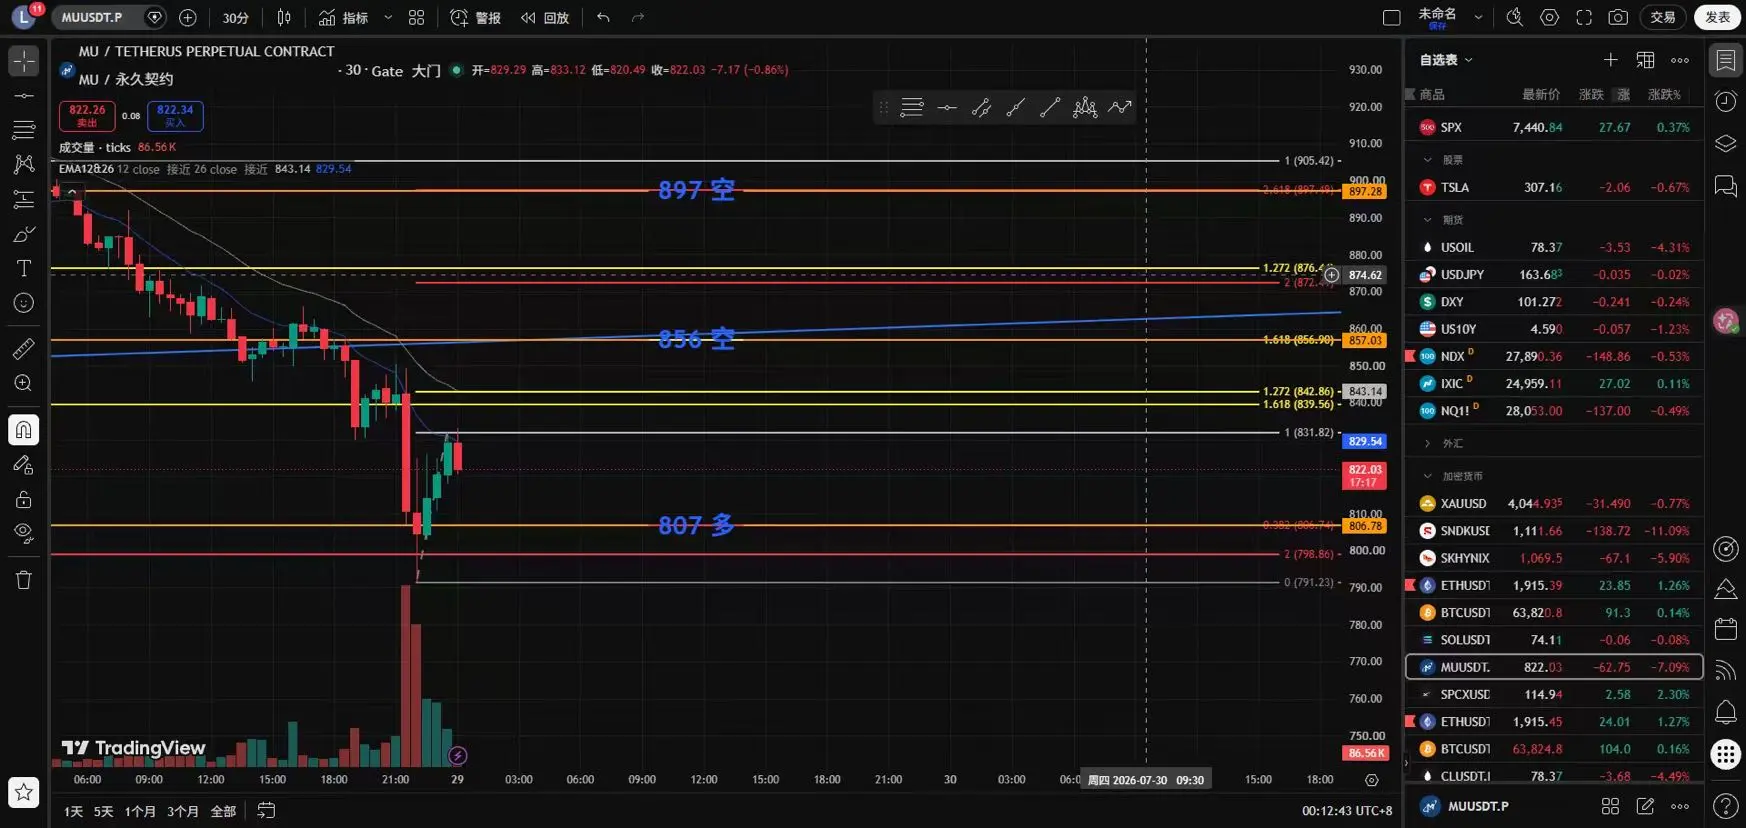Open alerts panel clock icon
This screenshot has height=828, width=1746.
(1726, 101)
